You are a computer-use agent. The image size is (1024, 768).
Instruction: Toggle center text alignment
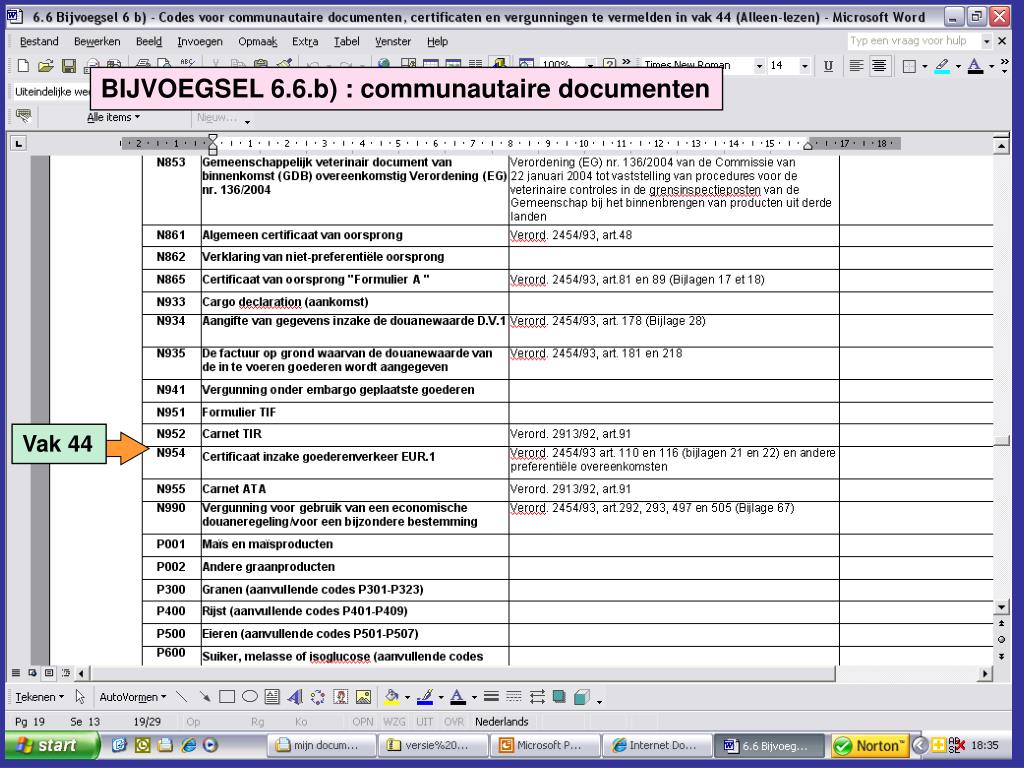tap(879, 65)
